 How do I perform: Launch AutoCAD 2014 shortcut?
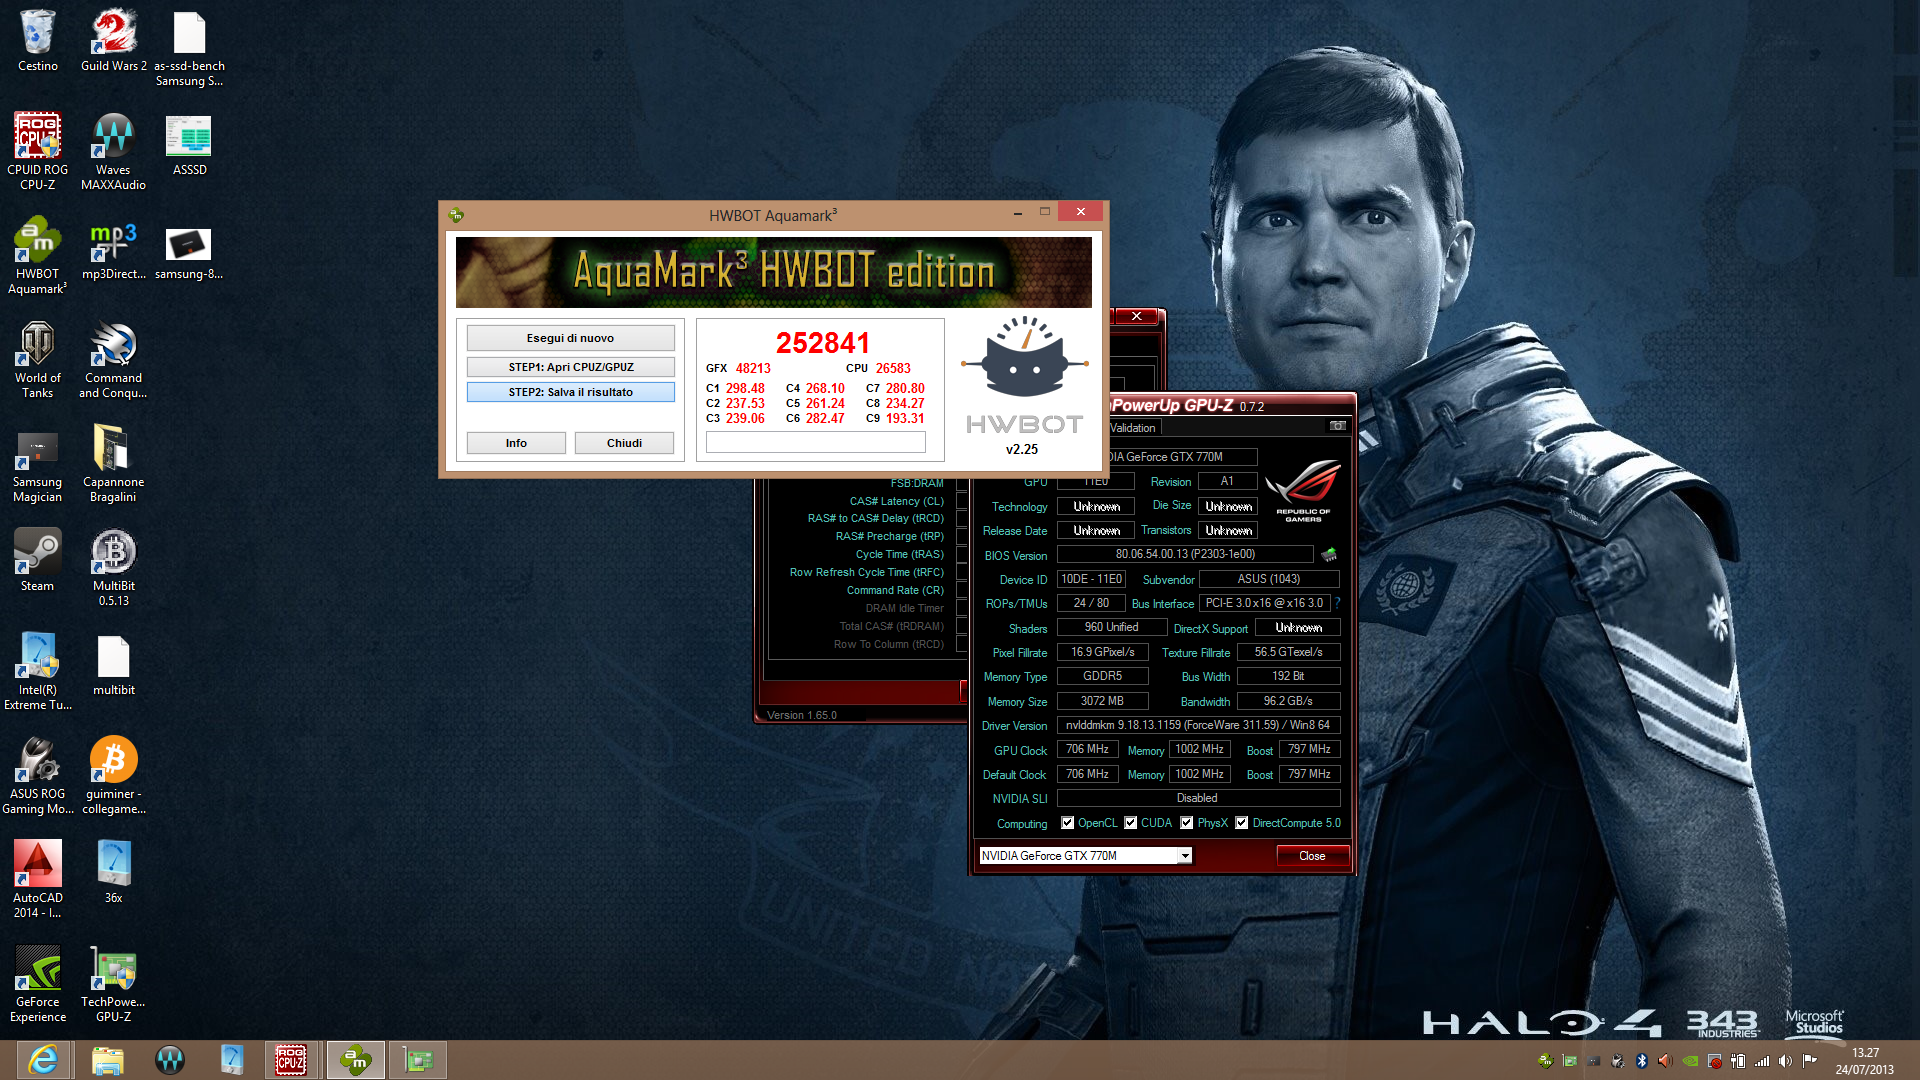(x=38, y=880)
